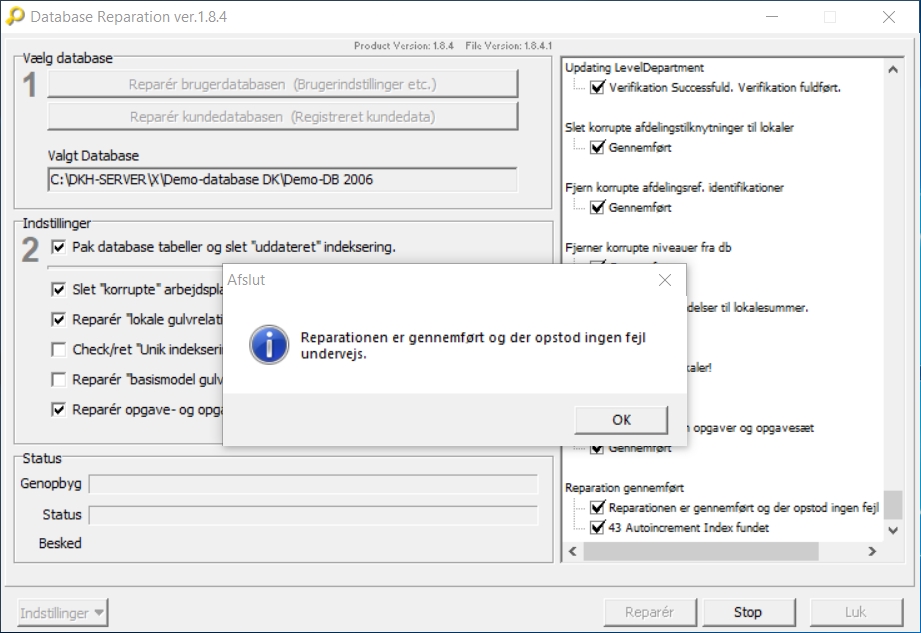Uncheck 'Slet korrupte arbejdsplaner' option

[x=59, y=290]
